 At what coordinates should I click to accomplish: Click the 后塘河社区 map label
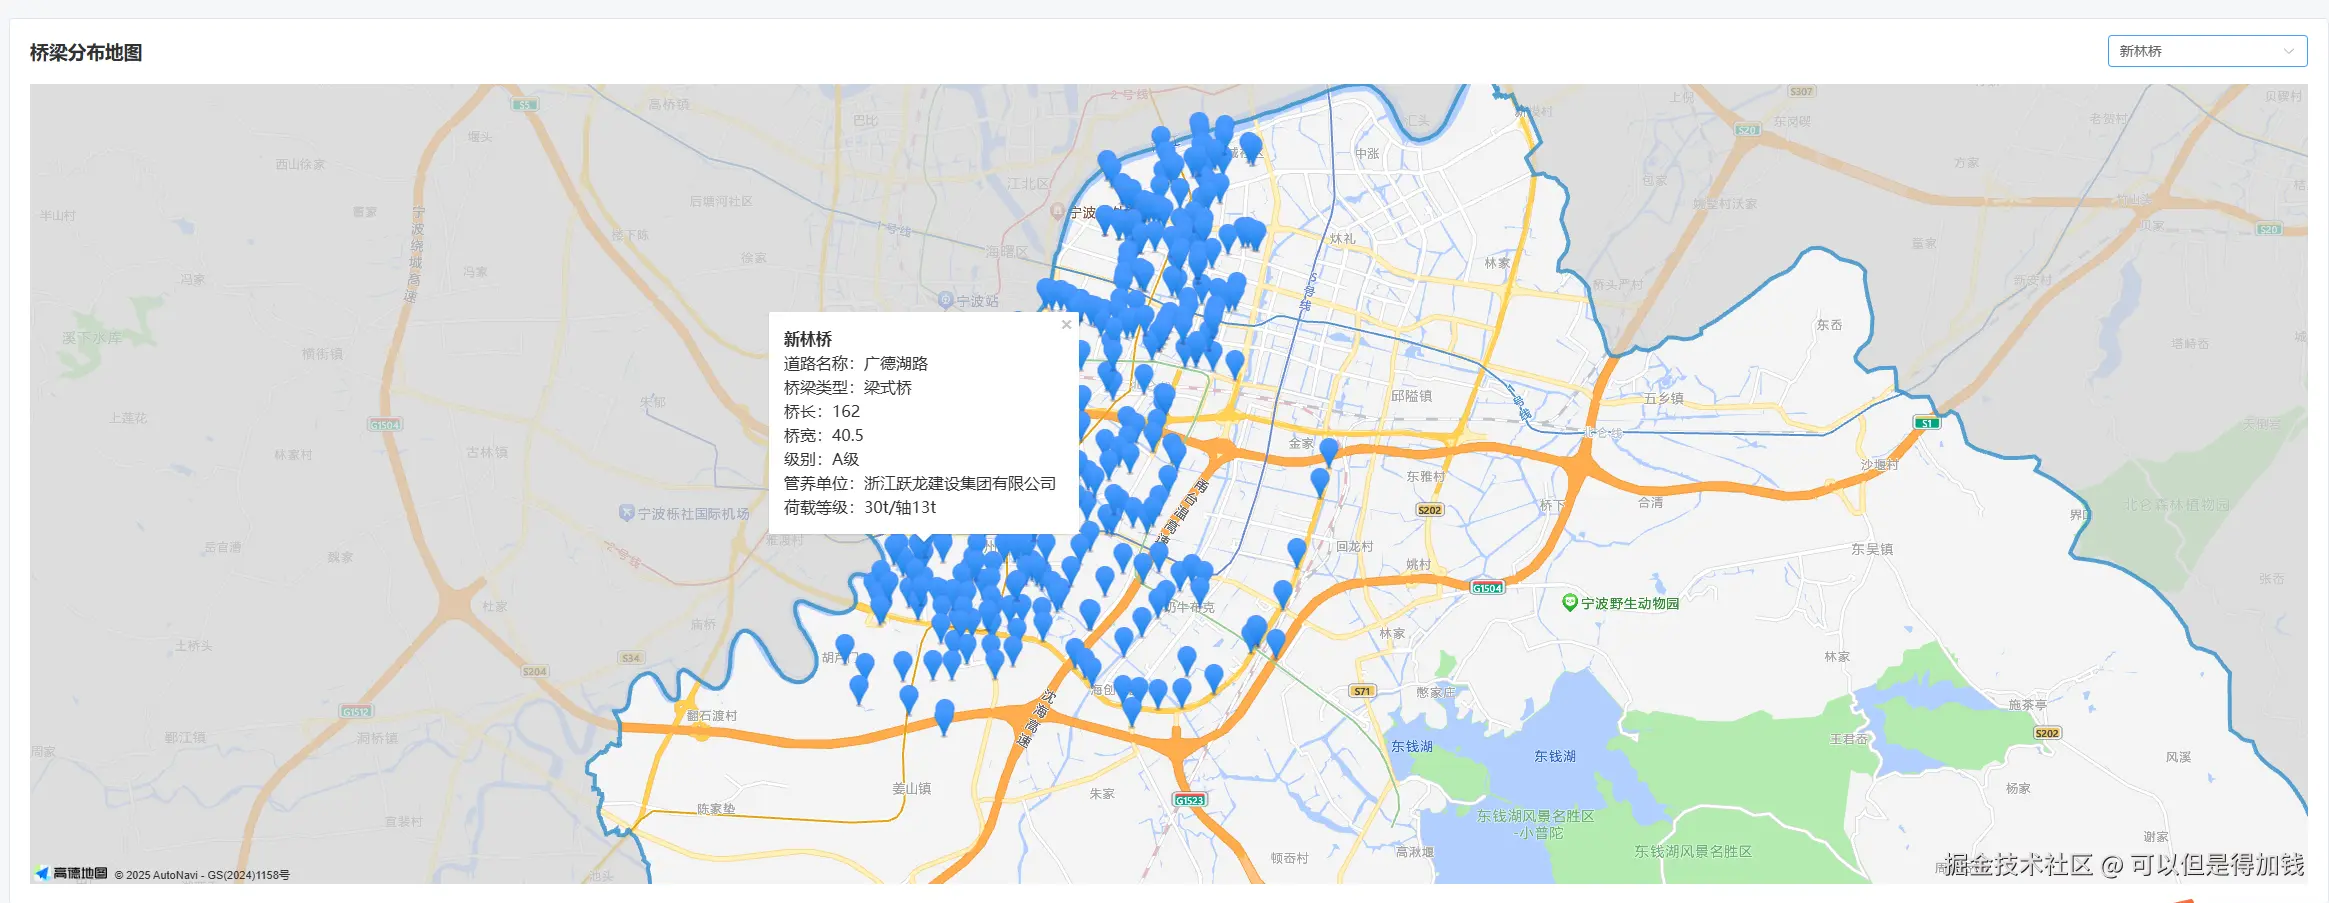[721, 201]
